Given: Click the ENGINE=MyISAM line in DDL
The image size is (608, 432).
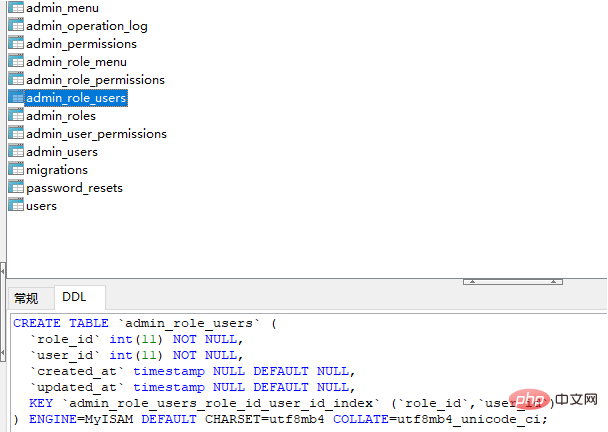Looking at the screenshot, I should 280,419.
